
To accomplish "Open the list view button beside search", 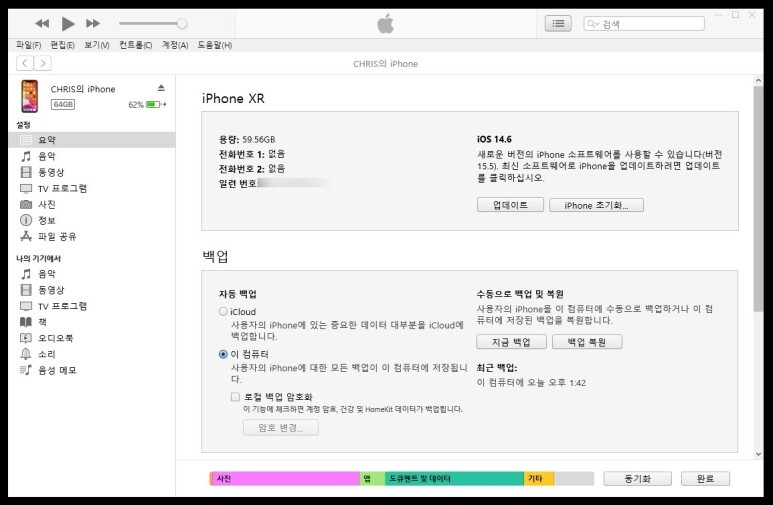I will [558, 24].
